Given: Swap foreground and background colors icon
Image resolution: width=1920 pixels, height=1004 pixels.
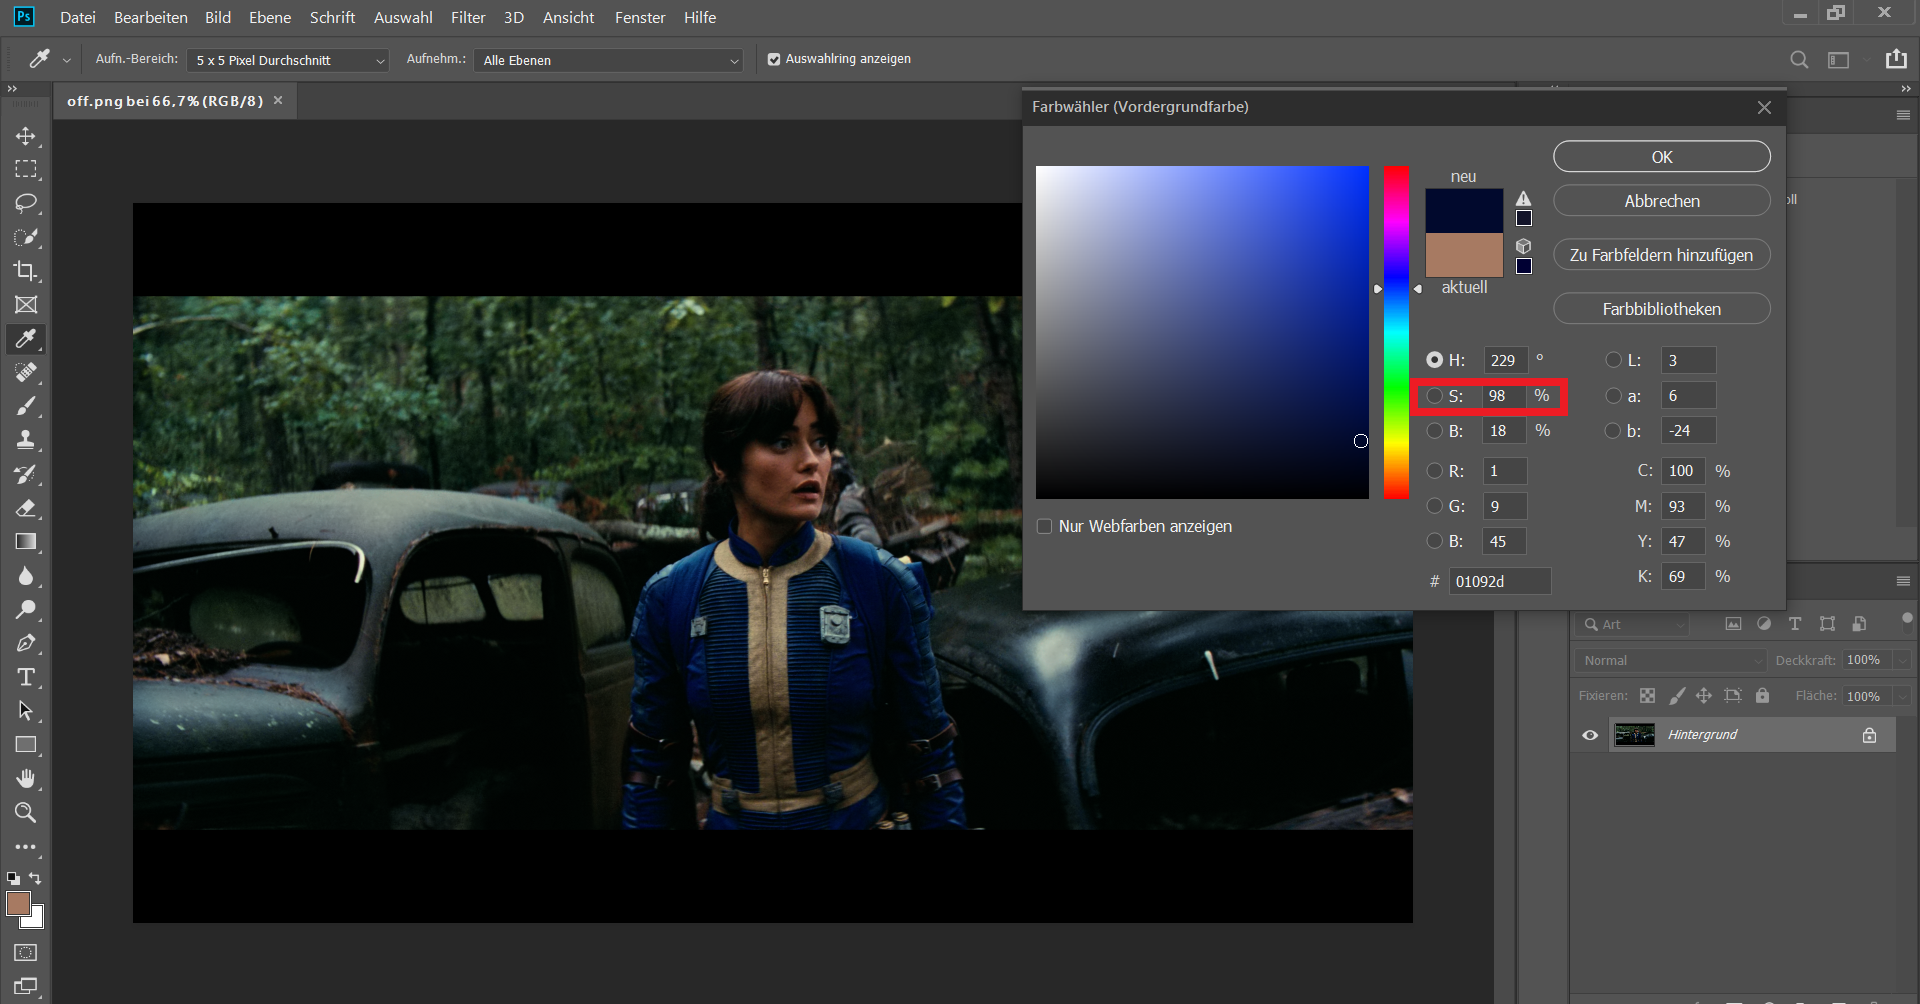Looking at the screenshot, I should tap(35, 878).
